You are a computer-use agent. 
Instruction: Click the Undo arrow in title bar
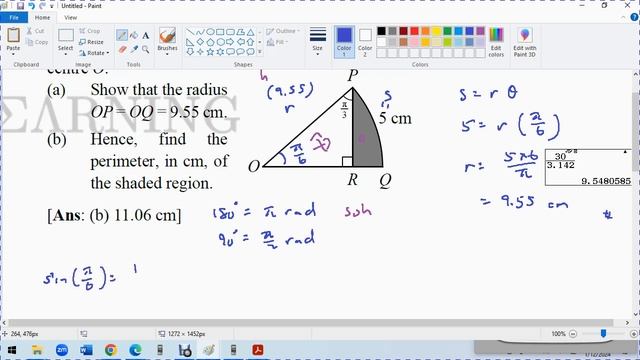pyautogui.click(x=31, y=6)
